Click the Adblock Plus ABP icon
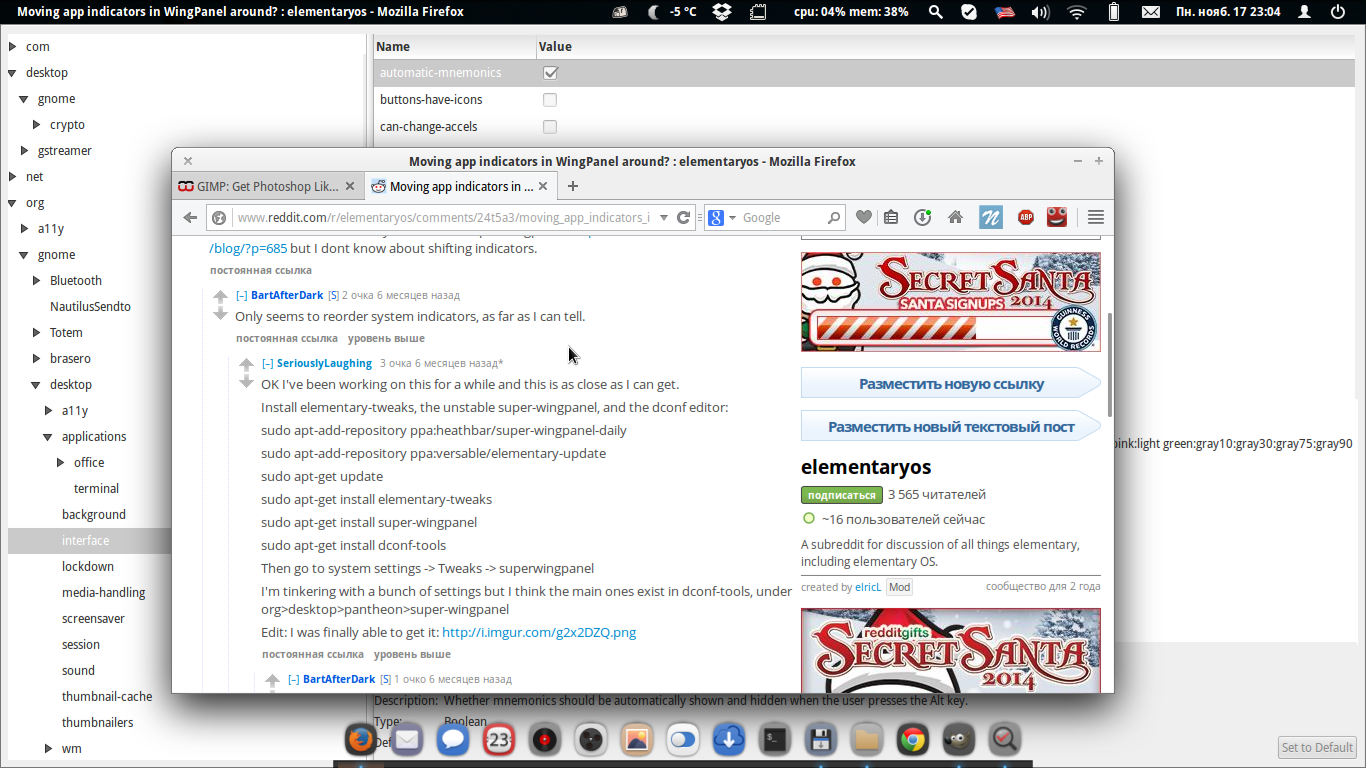This screenshot has height=768, width=1366. [1026, 217]
